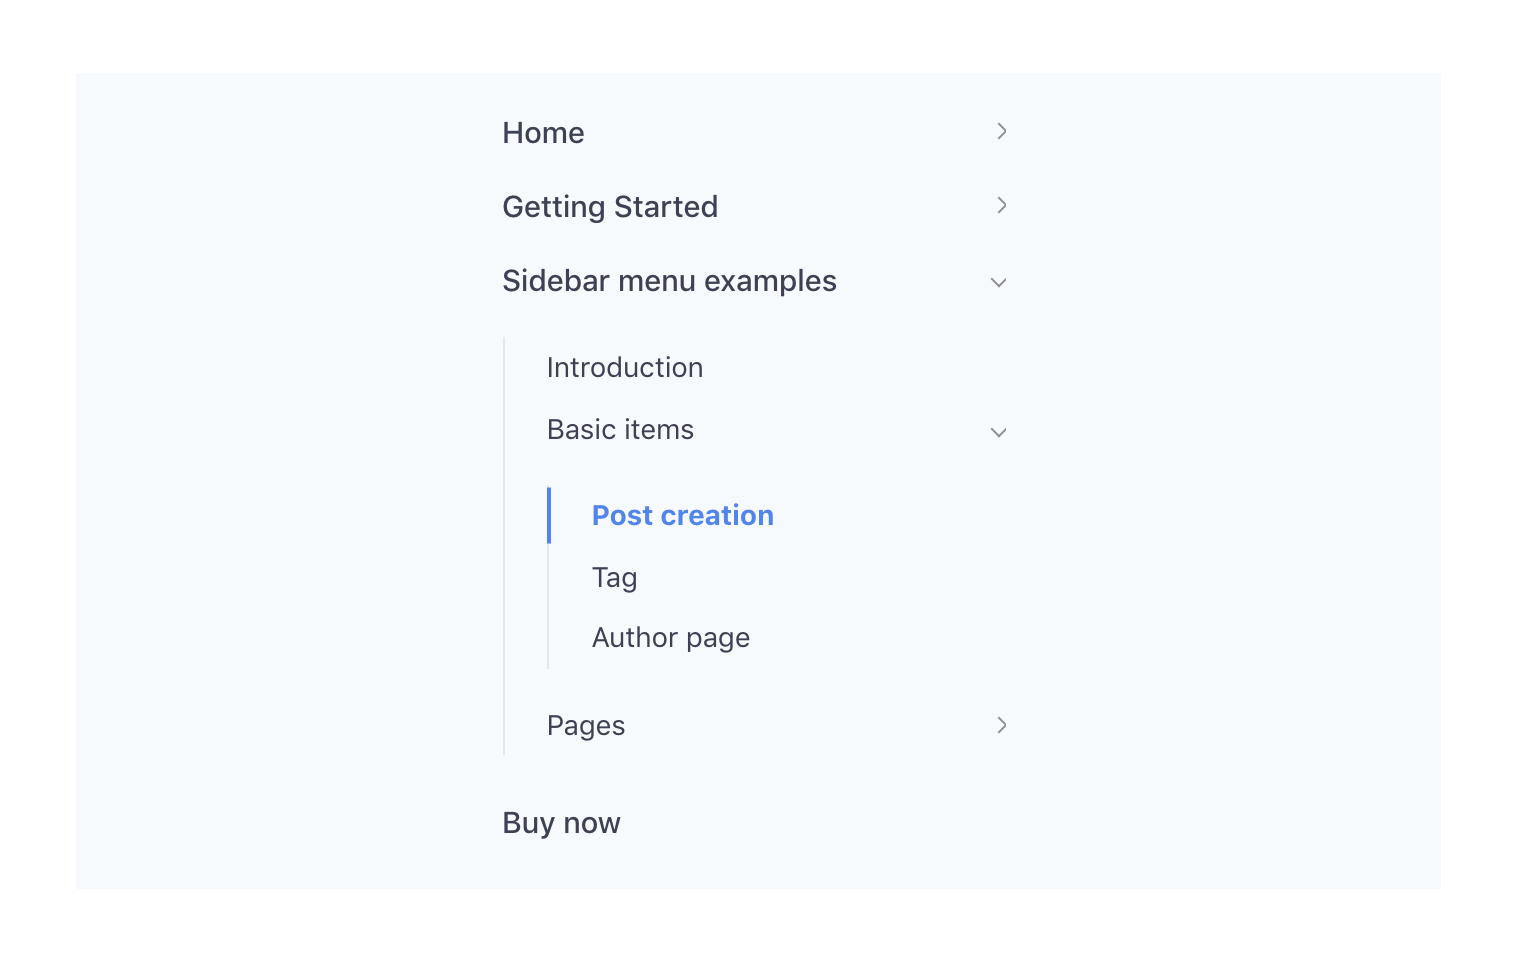Click the chevron icon beside Pages
Image resolution: width=1516 pixels, height=961 pixels.
1001,725
